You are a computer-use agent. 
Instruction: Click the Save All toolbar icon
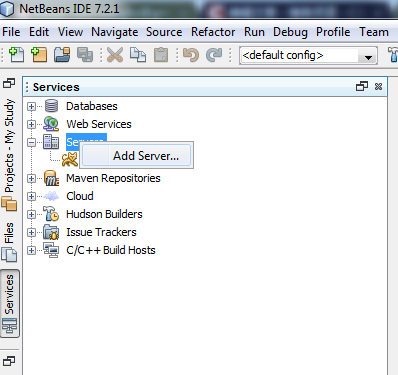click(x=85, y=55)
